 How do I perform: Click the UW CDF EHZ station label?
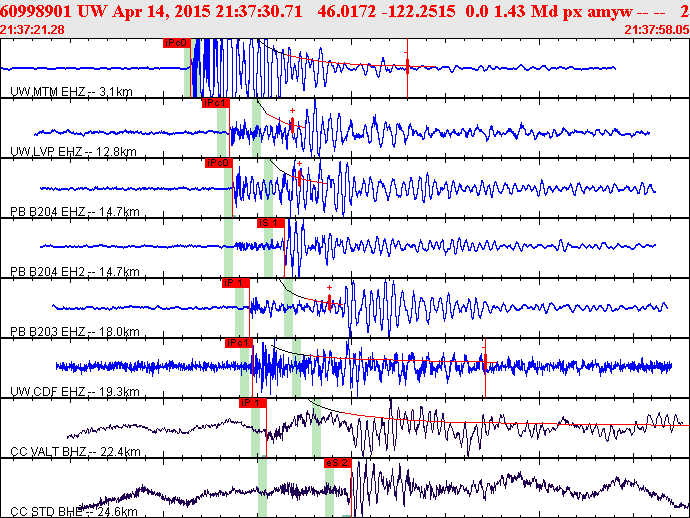tap(75, 391)
